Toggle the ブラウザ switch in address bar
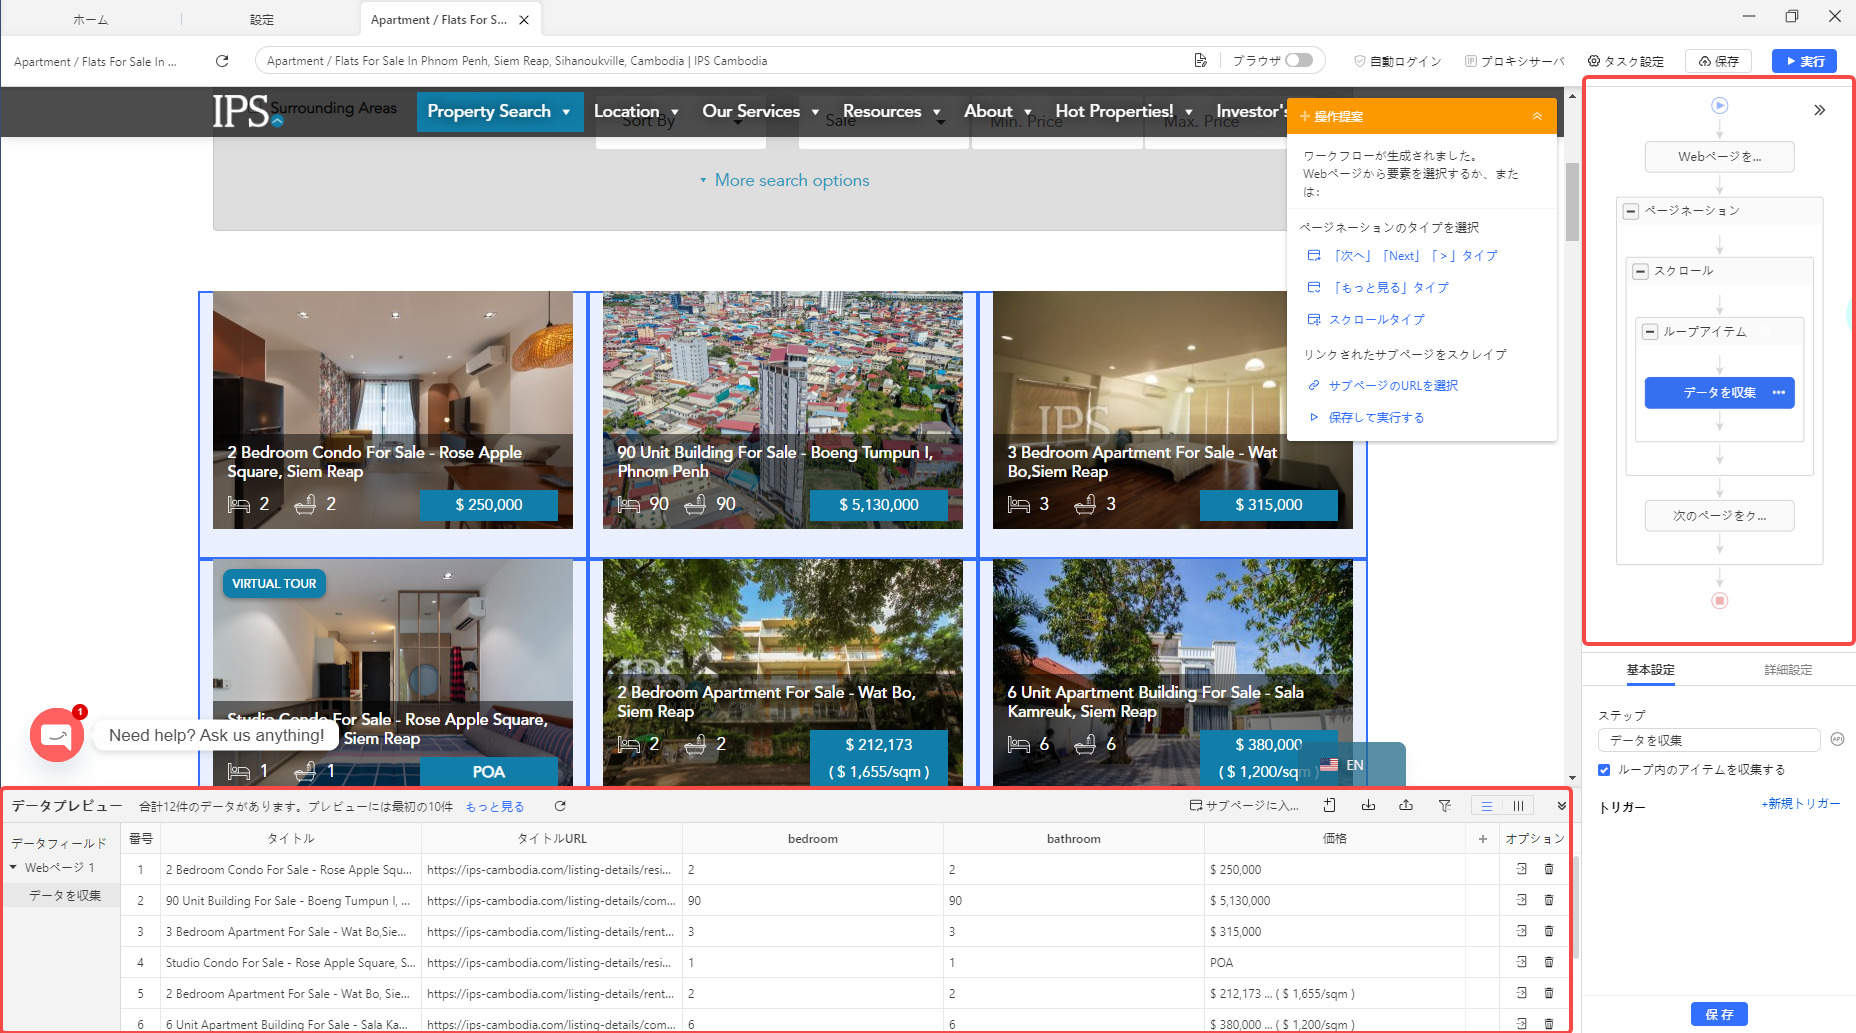 coord(1298,60)
